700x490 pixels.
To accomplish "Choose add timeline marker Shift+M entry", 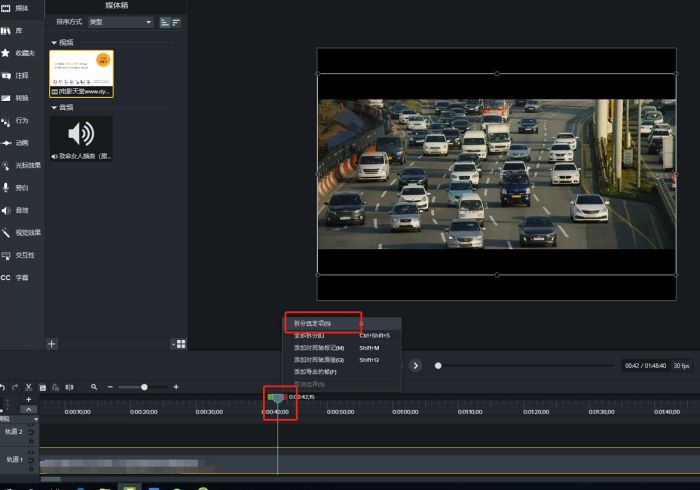I will 343,348.
